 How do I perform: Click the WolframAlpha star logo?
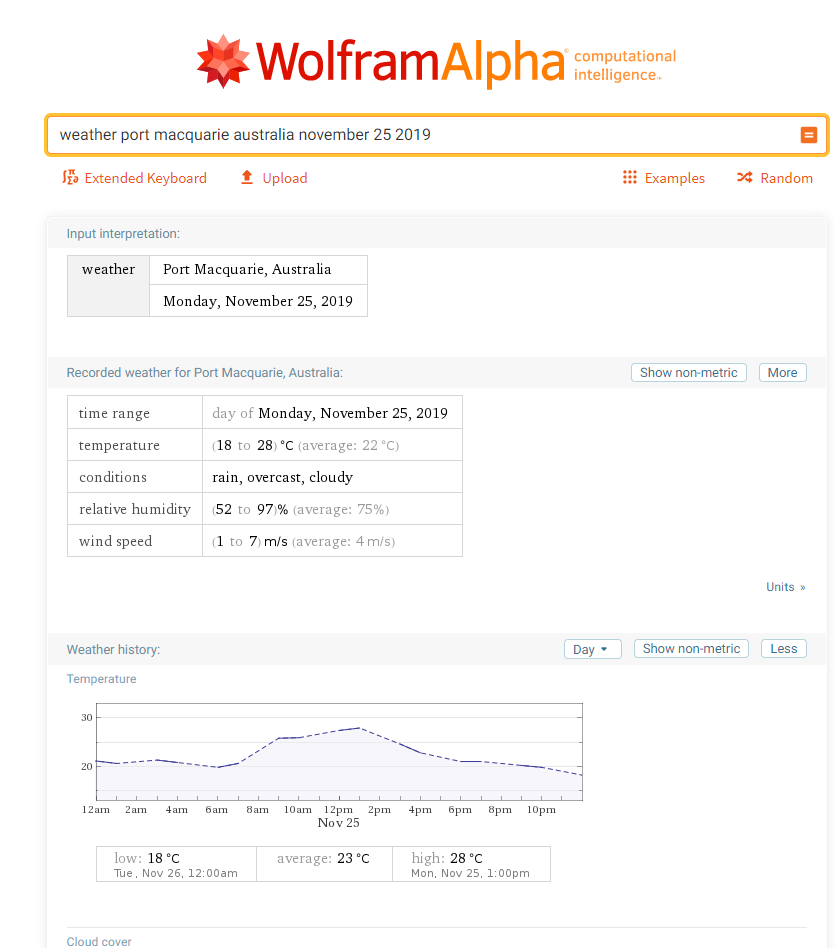point(223,61)
